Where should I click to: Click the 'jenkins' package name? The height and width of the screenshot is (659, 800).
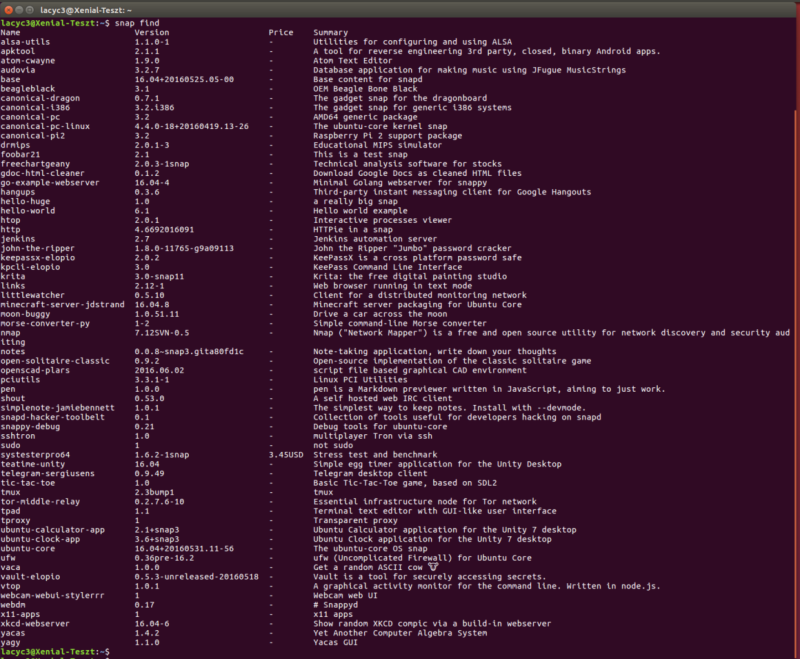click(x=18, y=239)
